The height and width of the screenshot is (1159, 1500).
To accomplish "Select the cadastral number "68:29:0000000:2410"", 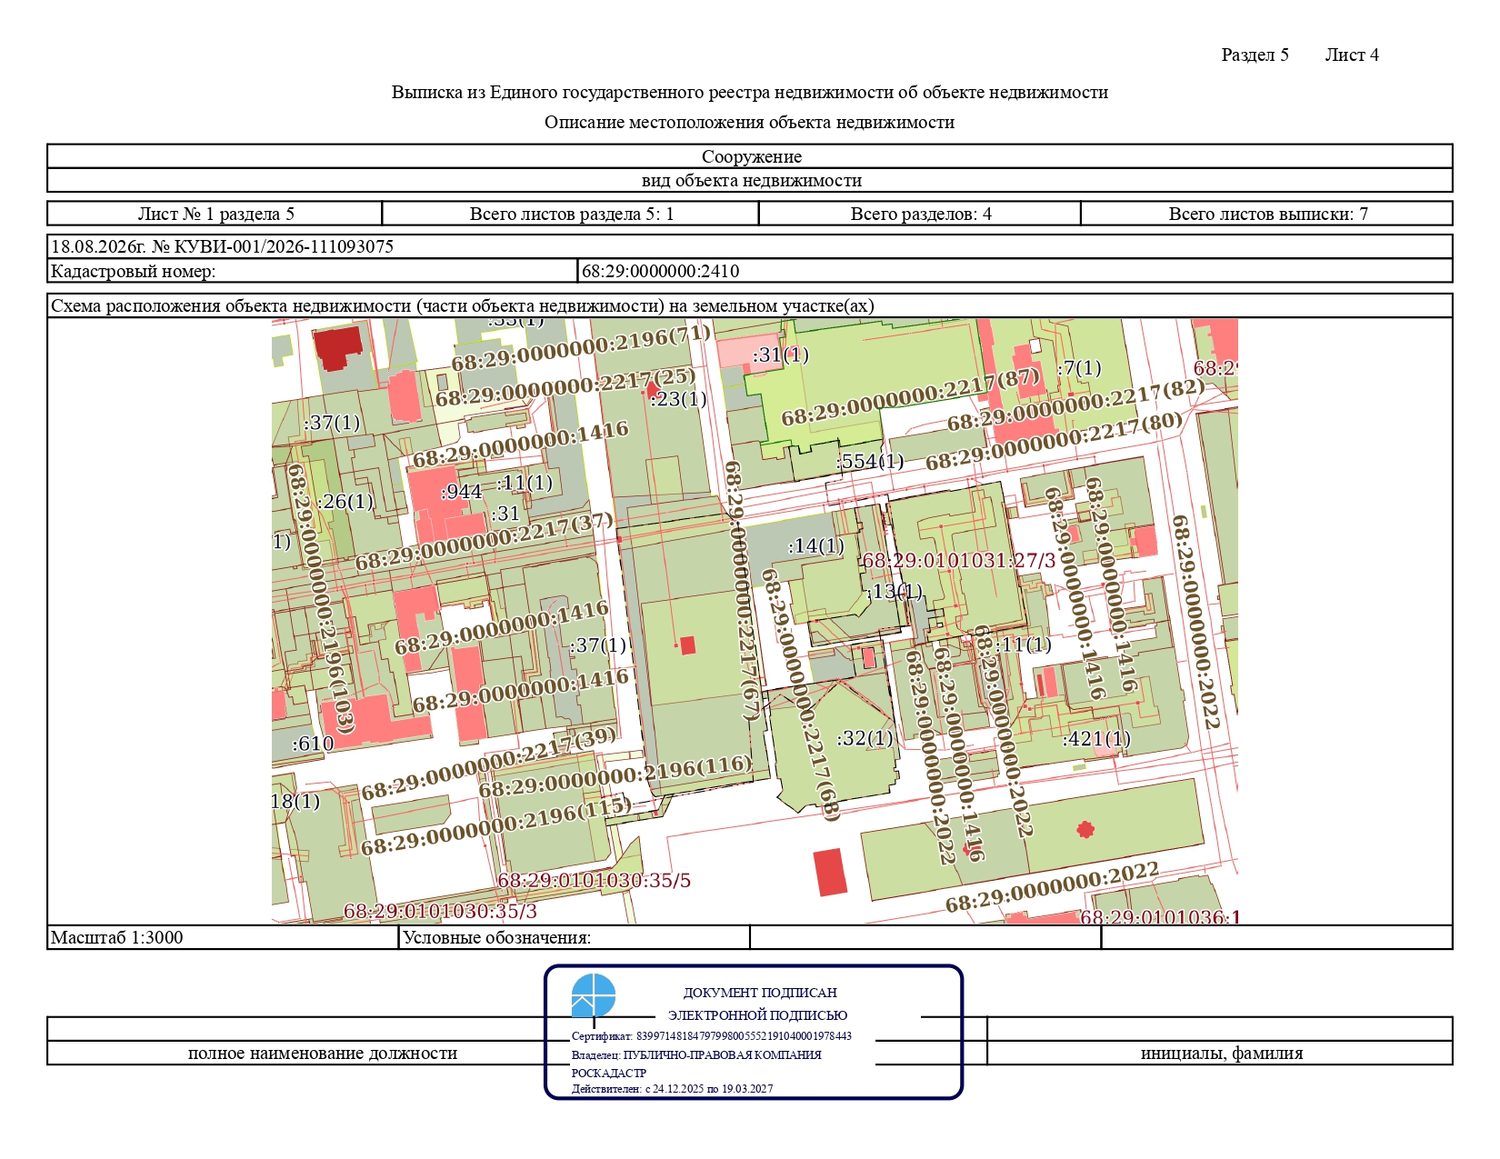I will [x=661, y=271].
